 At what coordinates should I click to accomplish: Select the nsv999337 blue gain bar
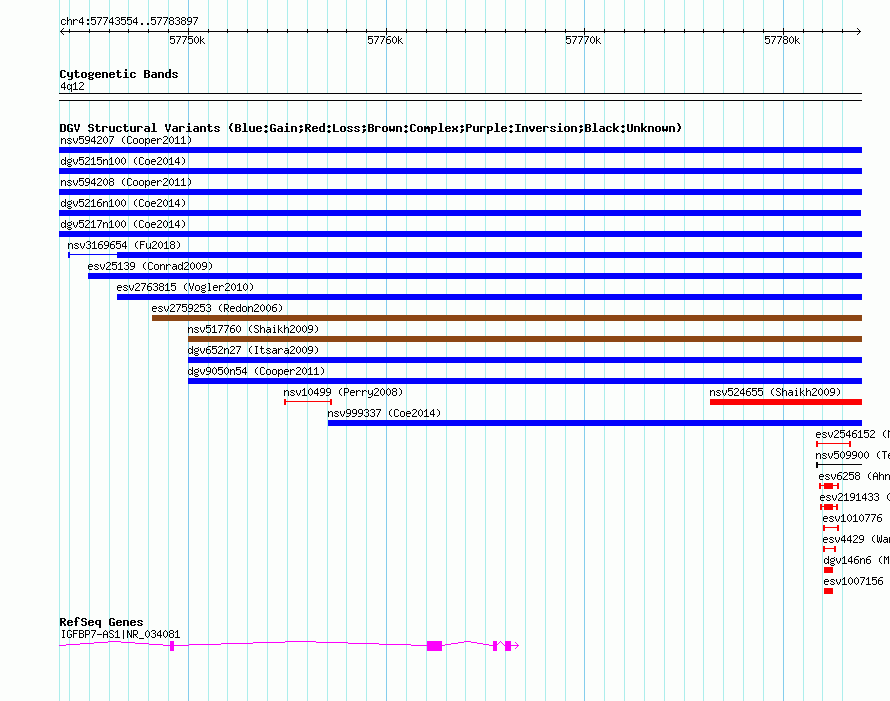[595, 423]
